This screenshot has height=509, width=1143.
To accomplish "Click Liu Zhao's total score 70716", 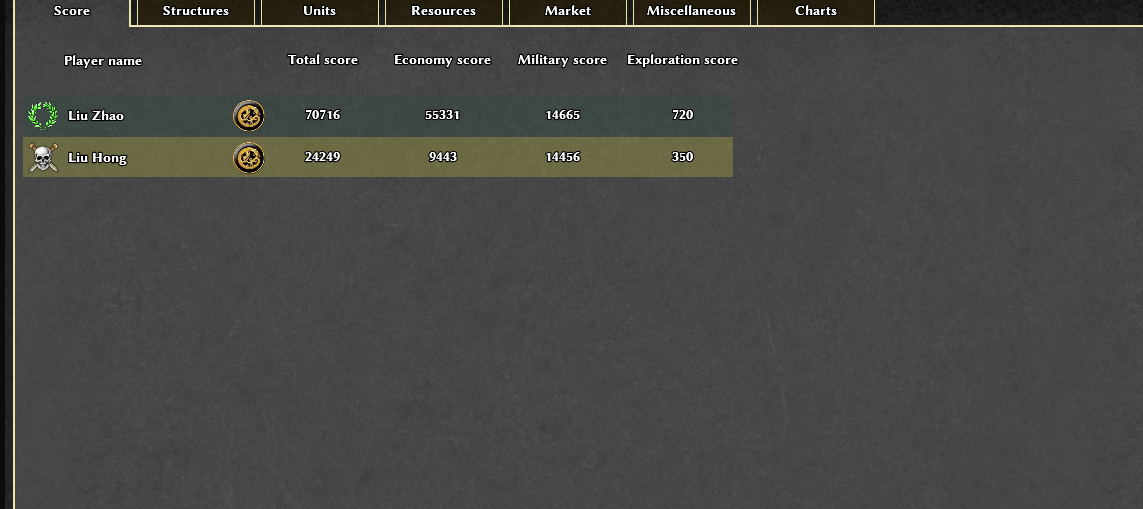I will coord(323,115).
